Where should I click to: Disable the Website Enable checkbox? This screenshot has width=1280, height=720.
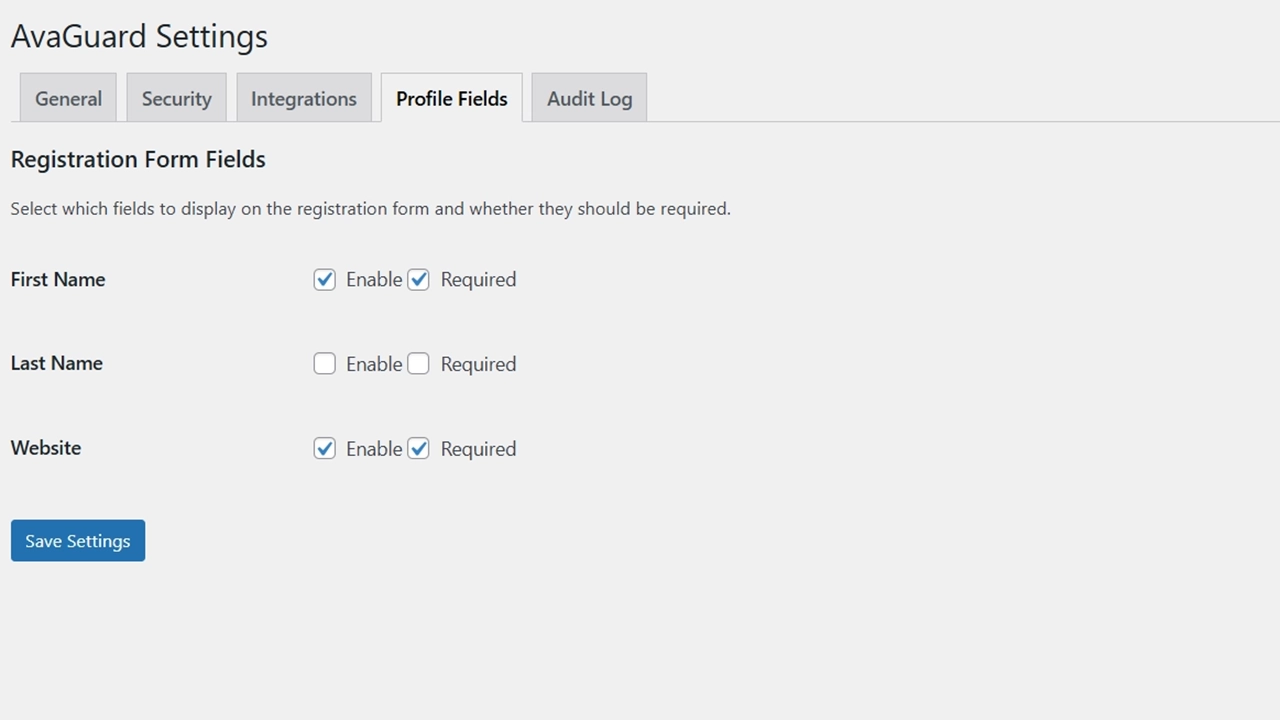click(x=324, y=449)
